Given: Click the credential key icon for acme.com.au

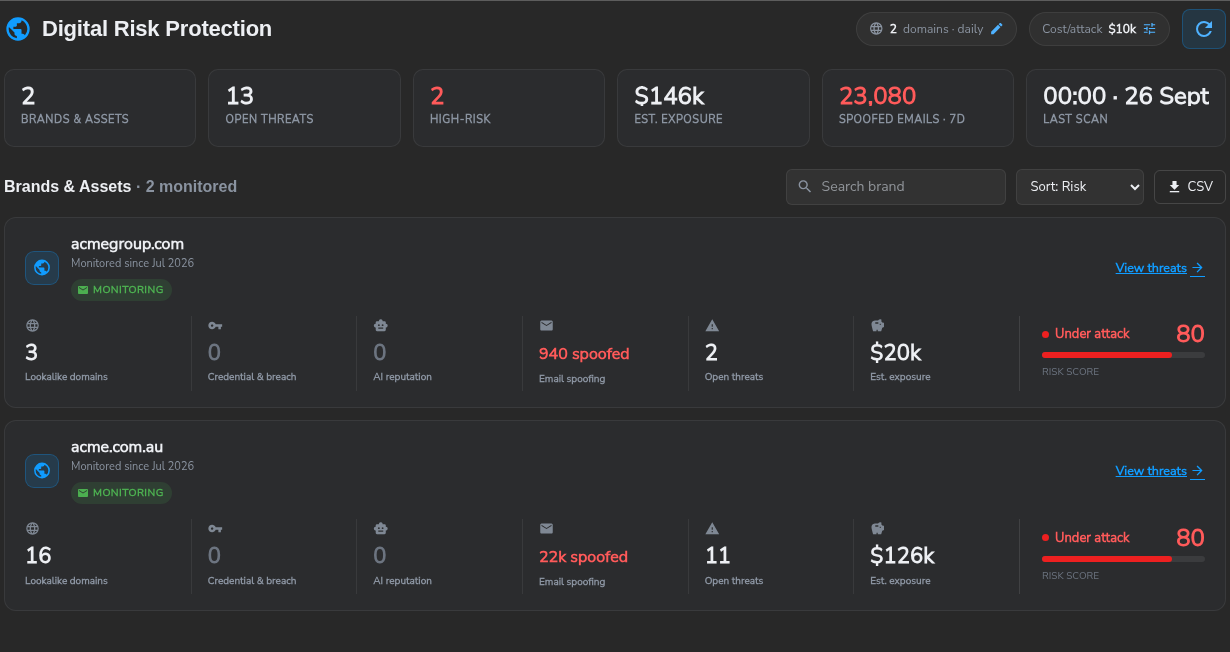Looking at the screenshot, I should pos(215,528).
